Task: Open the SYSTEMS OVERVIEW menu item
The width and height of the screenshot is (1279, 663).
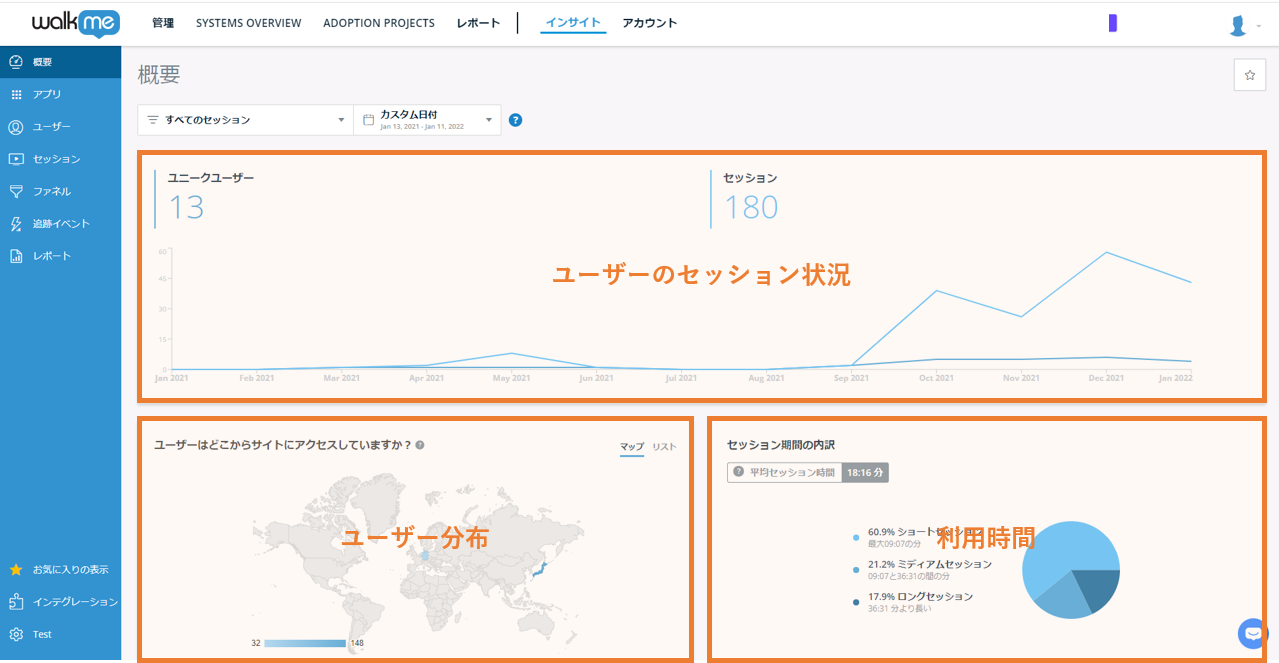Action: [248, 23]
